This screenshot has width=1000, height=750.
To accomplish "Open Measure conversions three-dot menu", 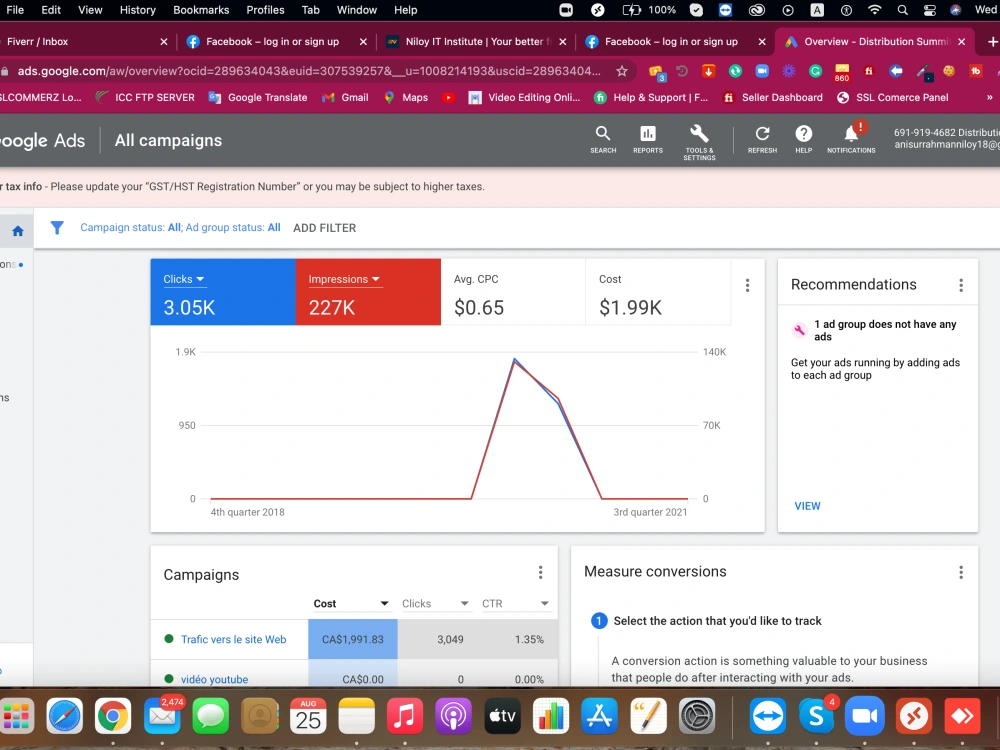I will 961,572.
